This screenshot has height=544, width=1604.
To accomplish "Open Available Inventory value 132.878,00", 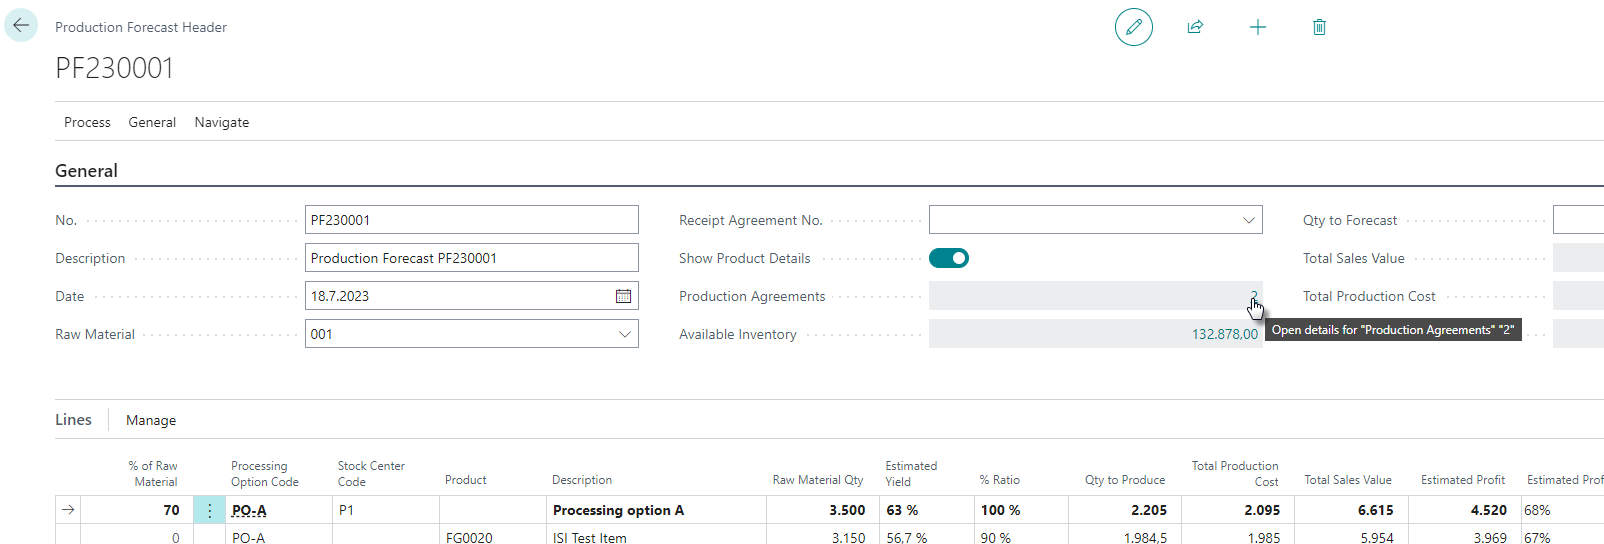I will [x=1224, y=334].
